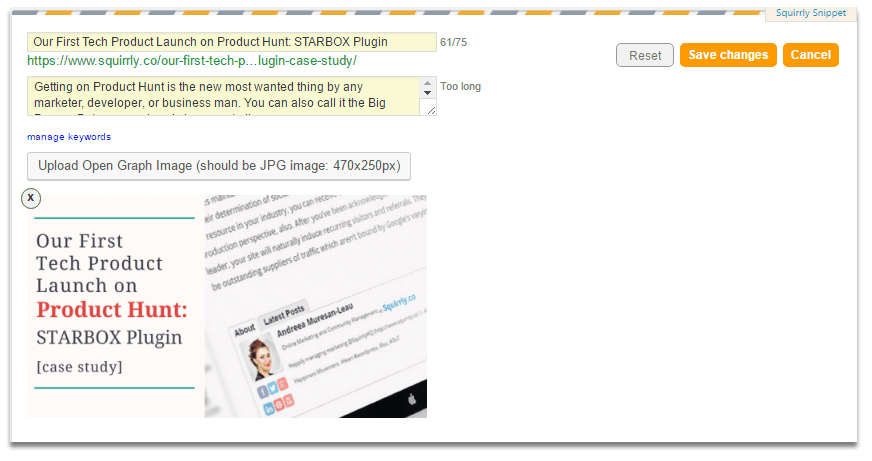Click Upload Open Graph Image button
The width and height of the screenshot is (872, 461).
pos(219,166)
